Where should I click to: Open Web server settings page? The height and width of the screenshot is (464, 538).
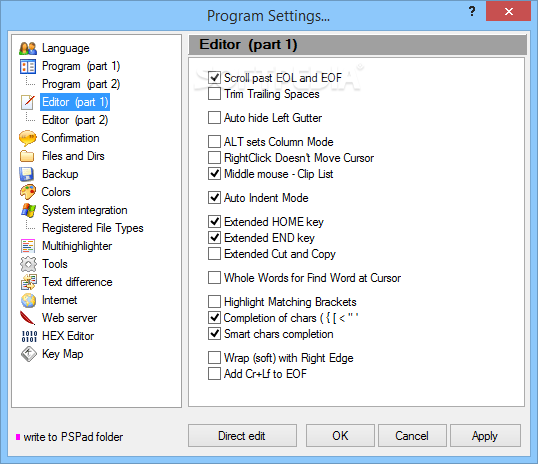tap(69, 318)
